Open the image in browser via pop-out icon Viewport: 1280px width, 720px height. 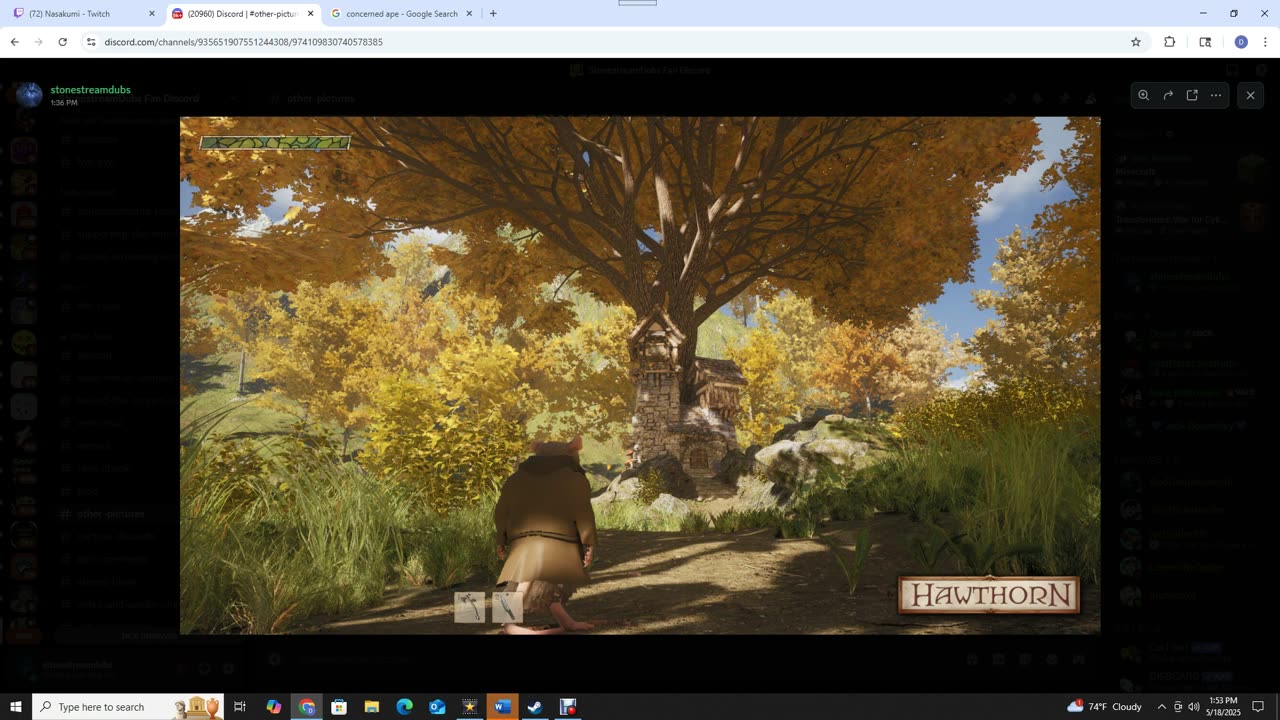pyautogui.click(x=1192, y=95)
